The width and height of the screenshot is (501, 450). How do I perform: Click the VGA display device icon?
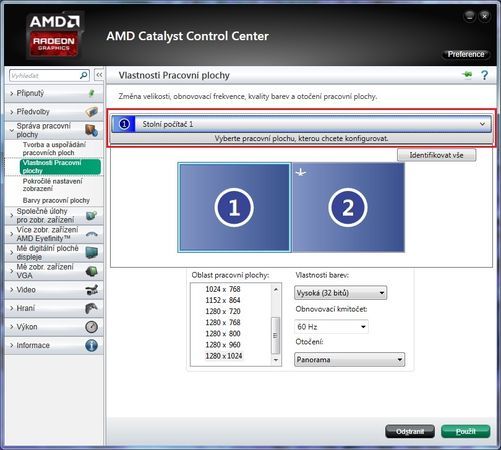(x=92, y=271)
